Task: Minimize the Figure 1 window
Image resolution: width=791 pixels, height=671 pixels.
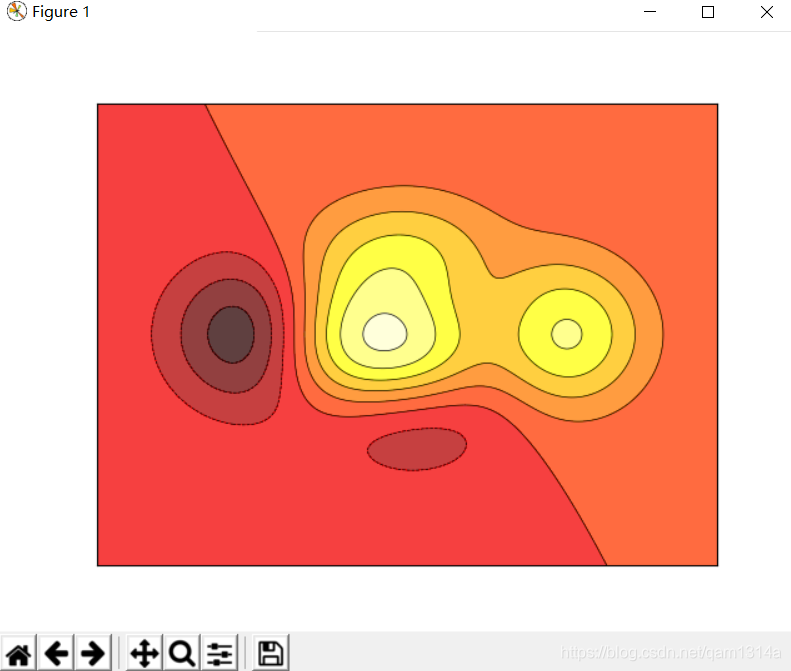Action: (x=650, y=12)
